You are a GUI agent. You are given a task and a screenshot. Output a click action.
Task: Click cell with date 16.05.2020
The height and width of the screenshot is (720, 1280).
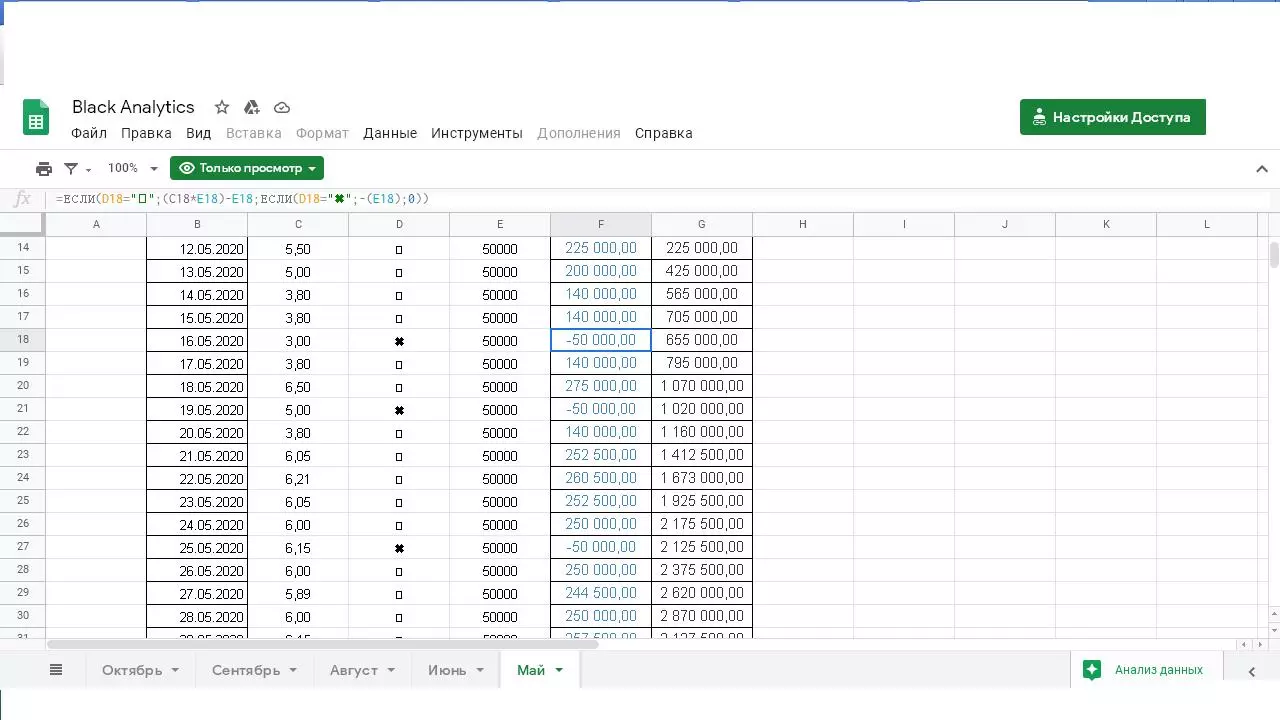(197, 341)
